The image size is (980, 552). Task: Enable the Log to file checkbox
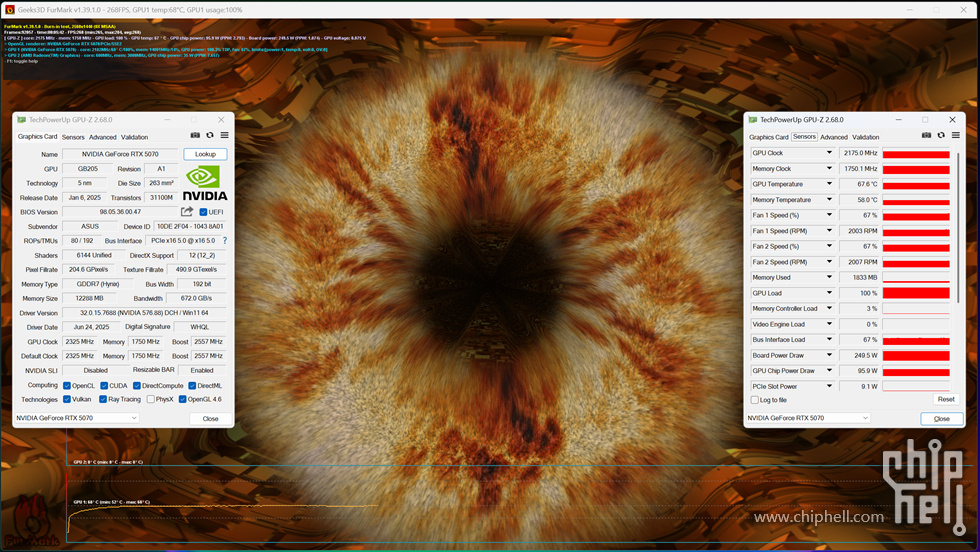point(755,400)
